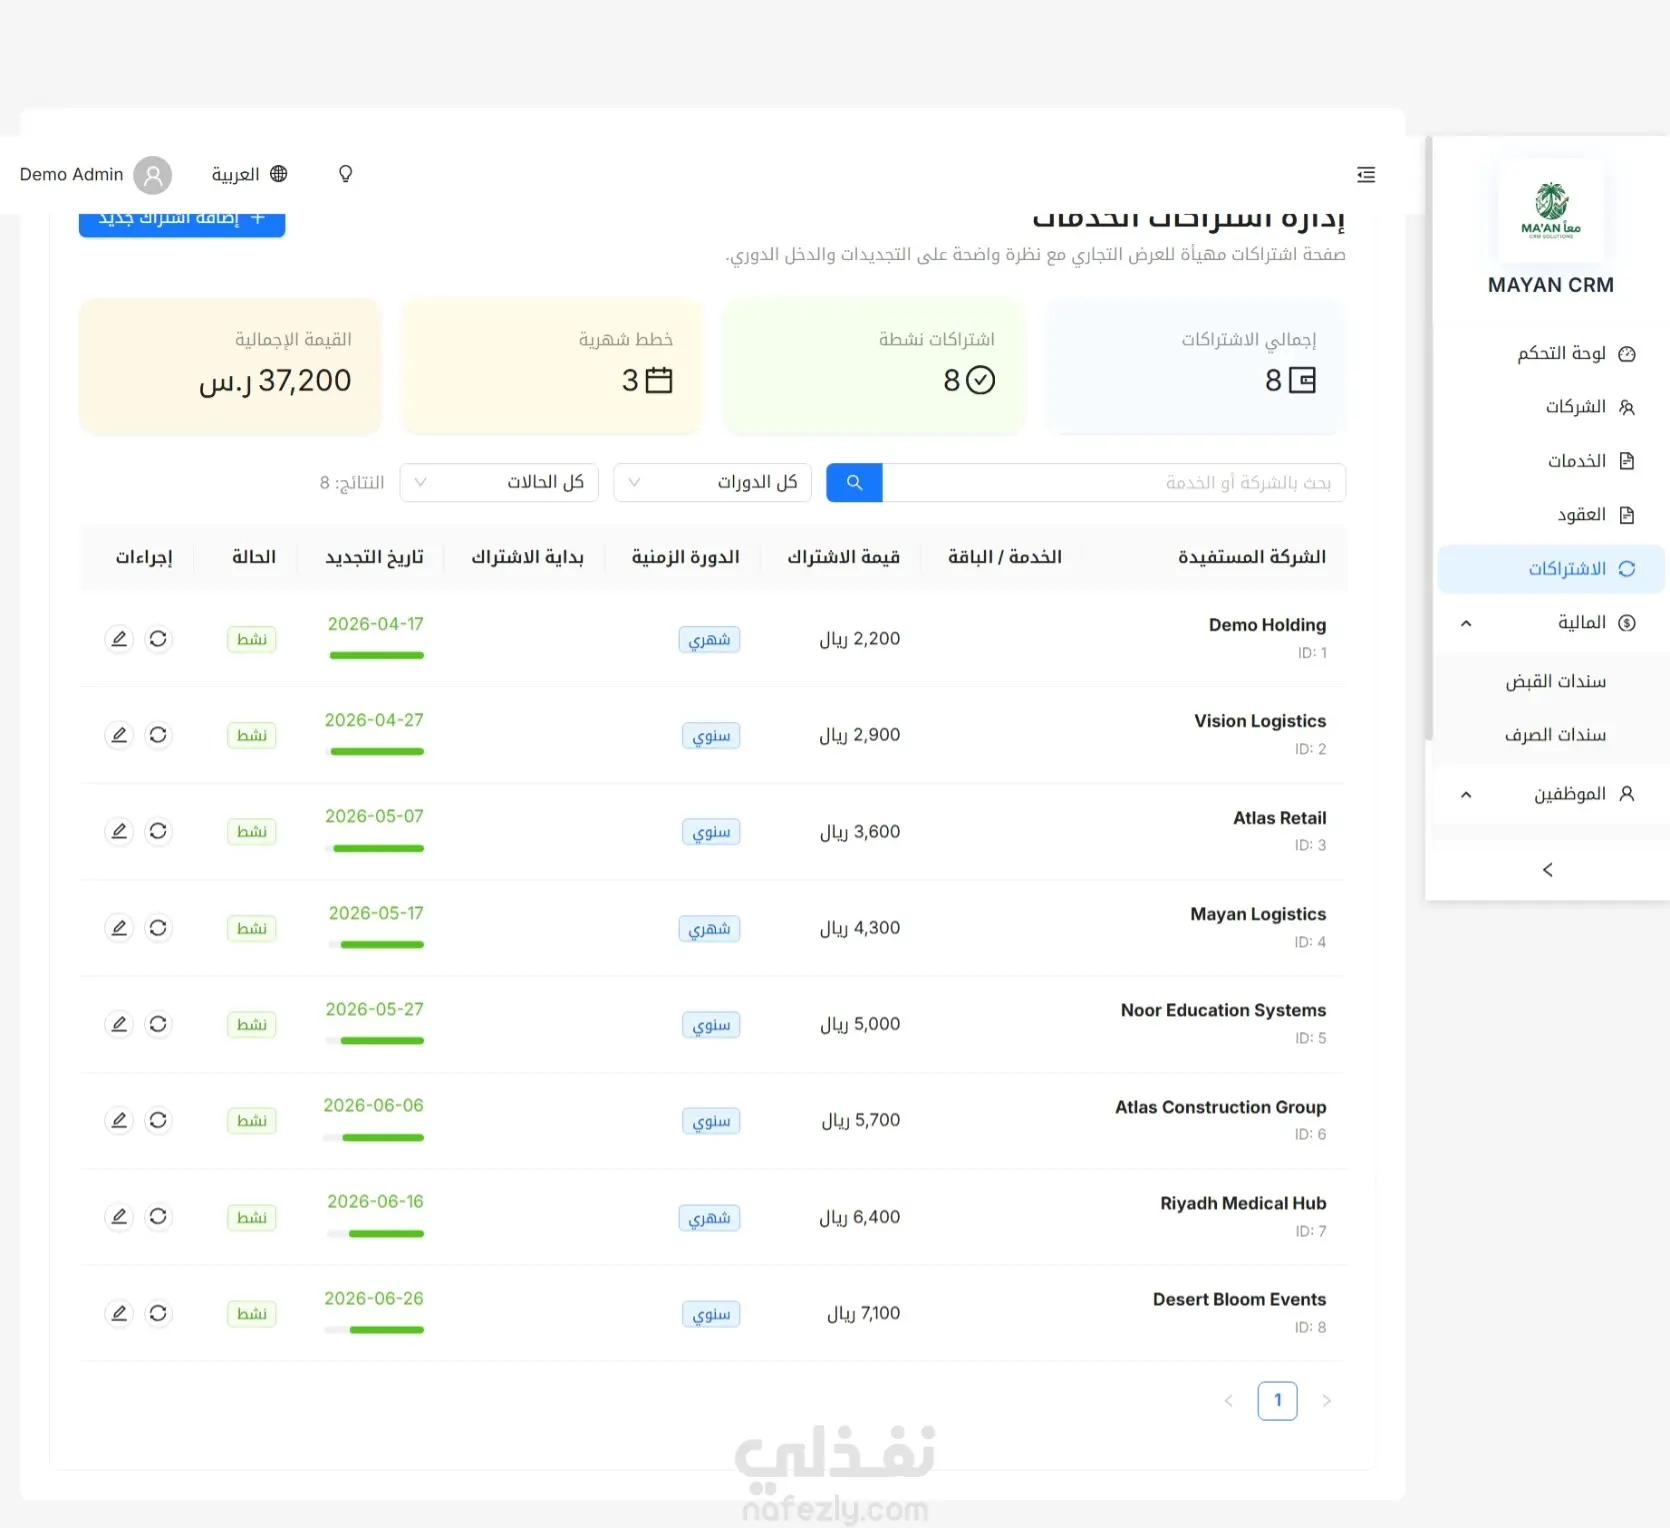Viewport: 1670px width, 1528px height.
Task: Click the calendar icon in monthly plans card
Action: coord(659,380)
